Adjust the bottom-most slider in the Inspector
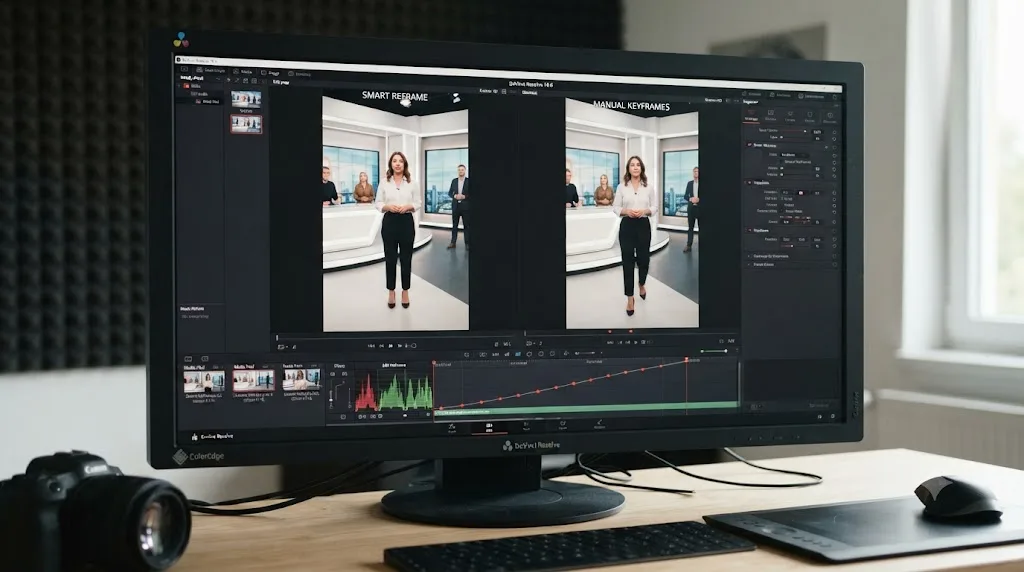The height and width of the screenshot is (572, 1024). click(795, 246)
